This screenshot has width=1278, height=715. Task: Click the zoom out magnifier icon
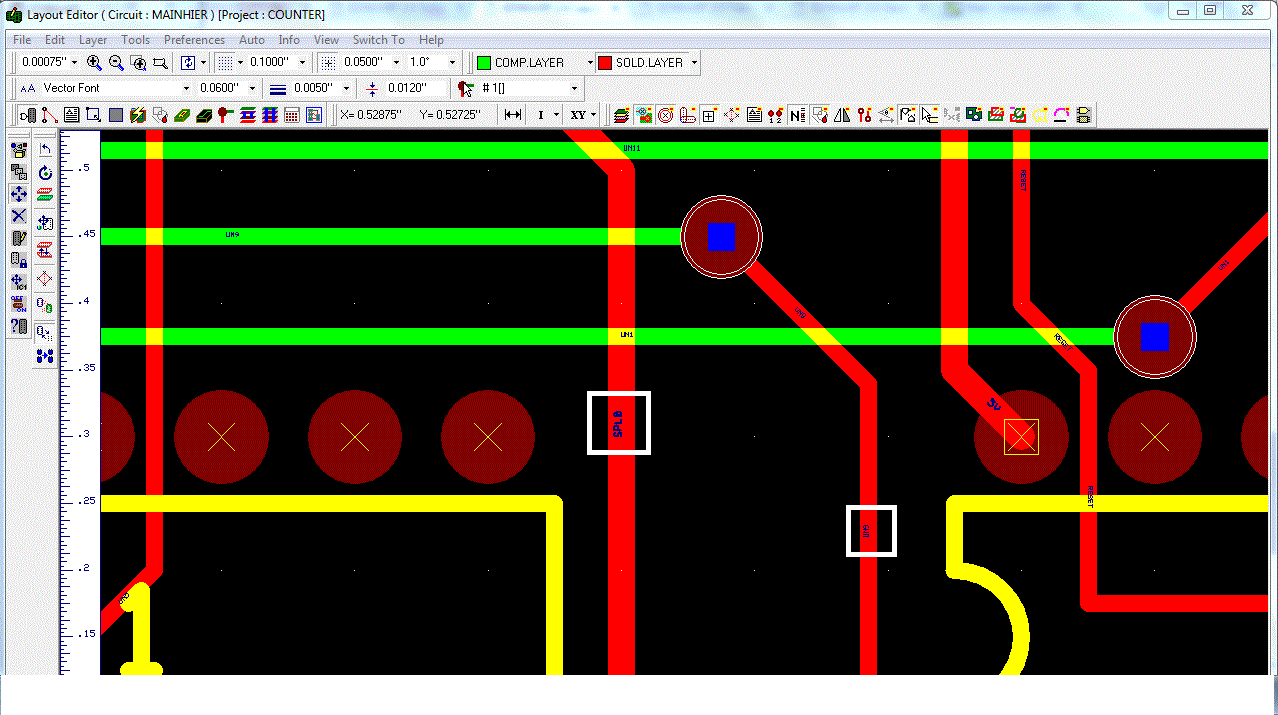[x=116, y=62]
